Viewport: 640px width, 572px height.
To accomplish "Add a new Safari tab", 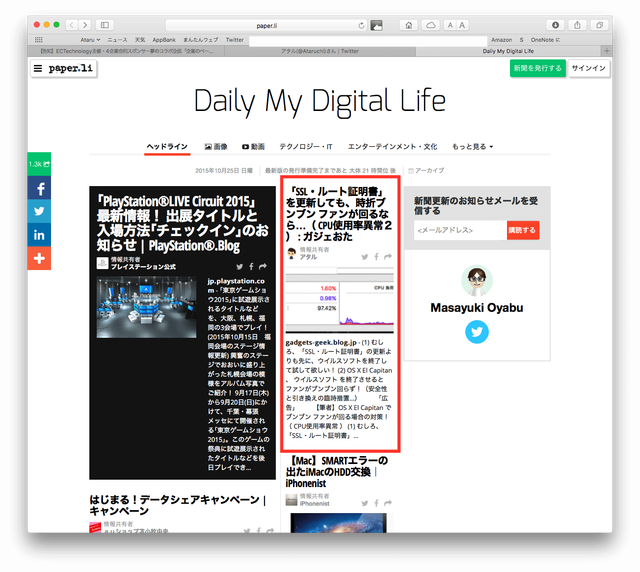I will click(x=607, y=51).
